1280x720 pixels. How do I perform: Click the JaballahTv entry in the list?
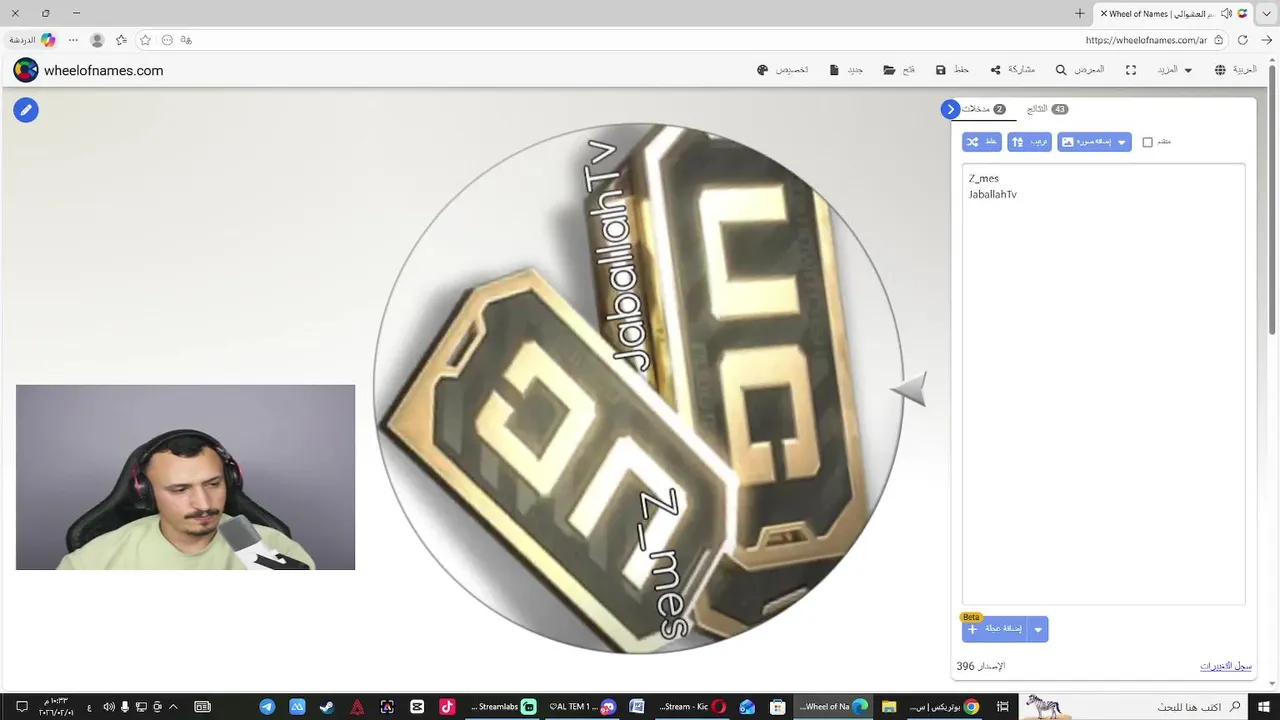coord(993,194)
